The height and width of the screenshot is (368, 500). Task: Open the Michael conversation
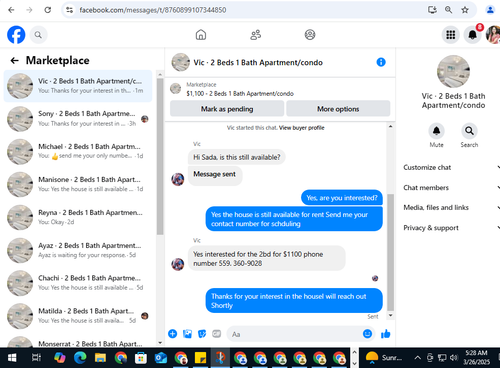click(x=78, y=151)
